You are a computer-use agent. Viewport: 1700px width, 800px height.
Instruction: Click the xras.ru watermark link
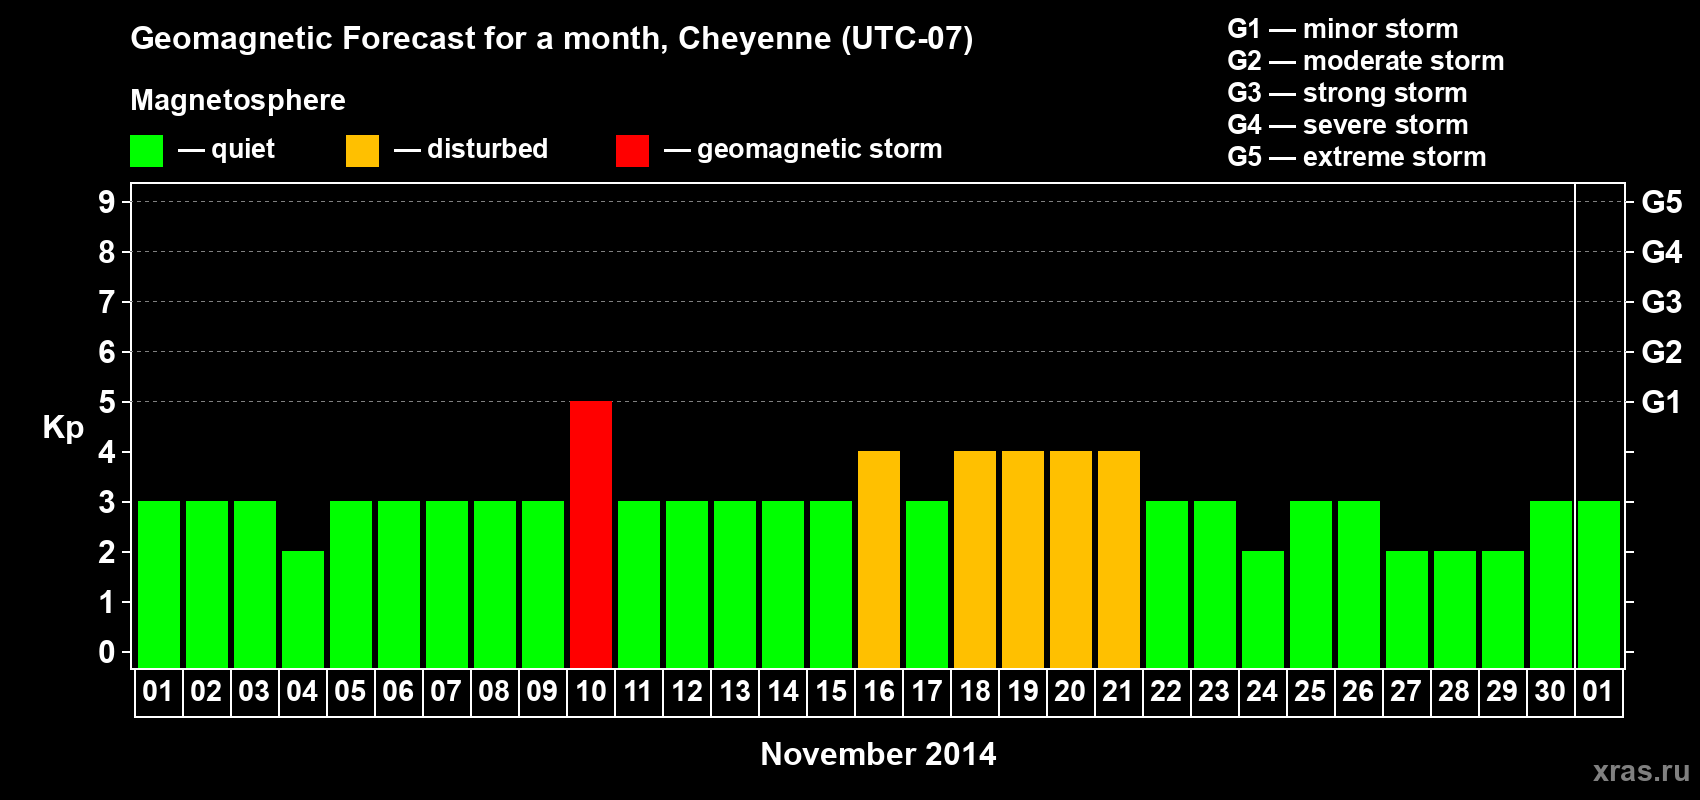pos(1641,771)
